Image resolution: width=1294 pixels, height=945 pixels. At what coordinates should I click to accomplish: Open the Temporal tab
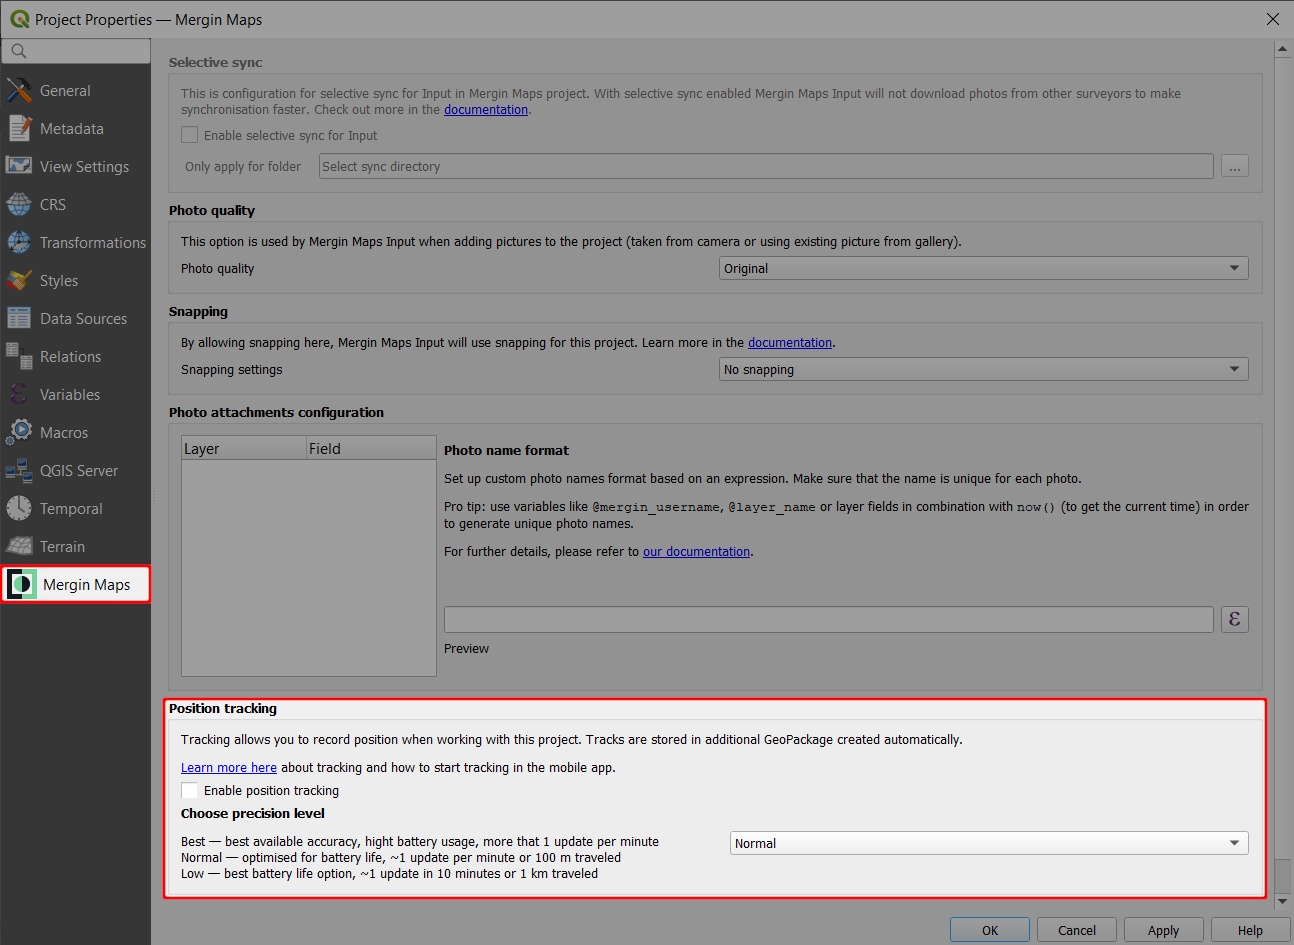coord(71,508)
